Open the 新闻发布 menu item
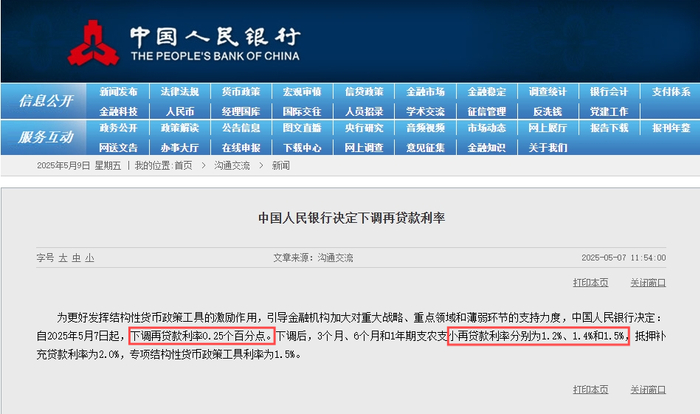The height and width of the screenshot is (414, 700). [x=118, y=92]
